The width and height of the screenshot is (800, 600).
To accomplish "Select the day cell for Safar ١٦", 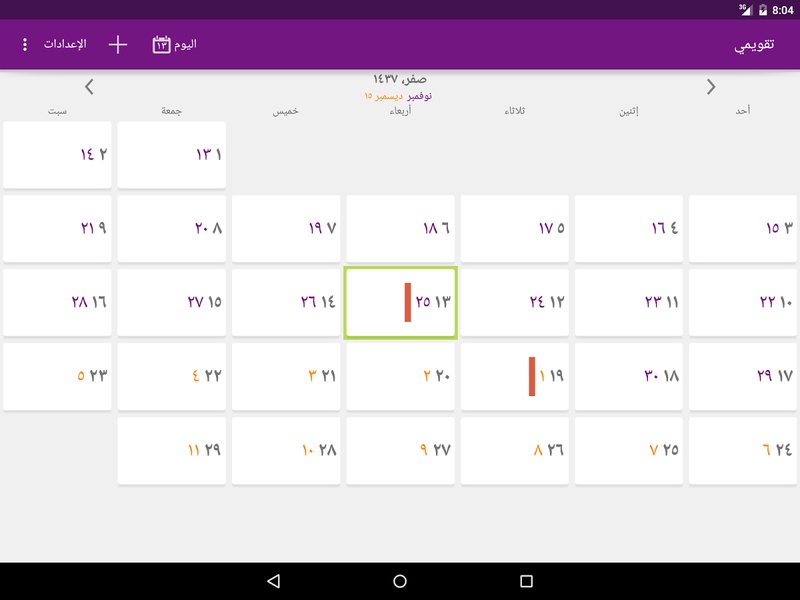I will (x=57, y=302).
